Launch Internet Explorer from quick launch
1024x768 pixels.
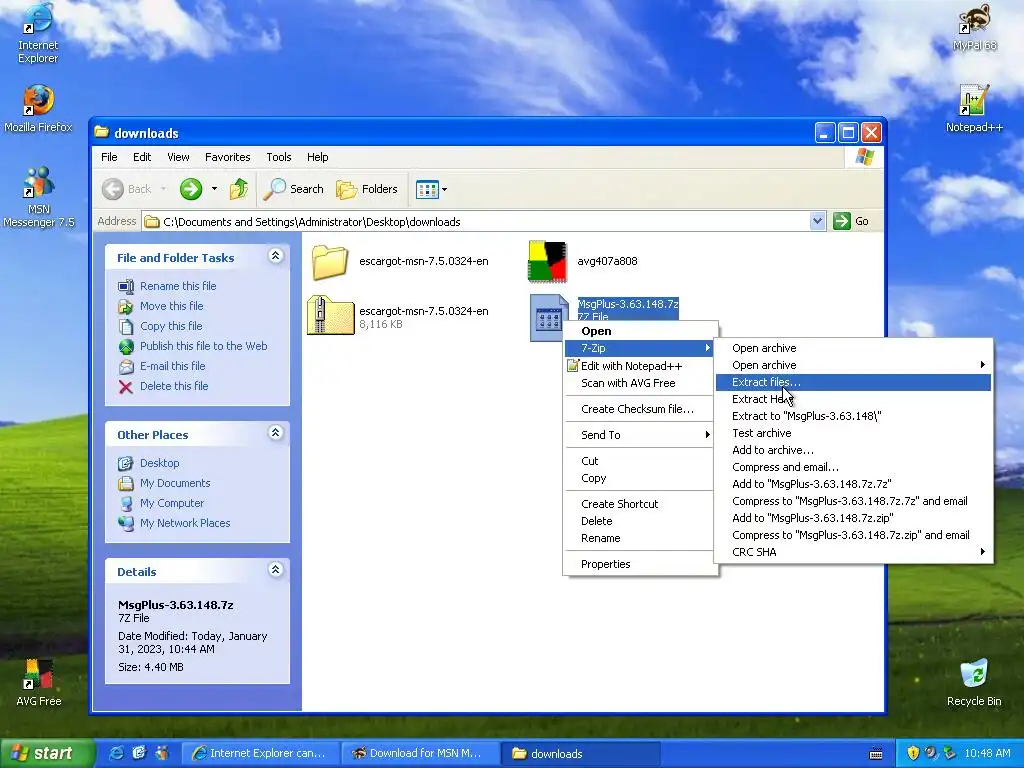click(x=117, y=753)
